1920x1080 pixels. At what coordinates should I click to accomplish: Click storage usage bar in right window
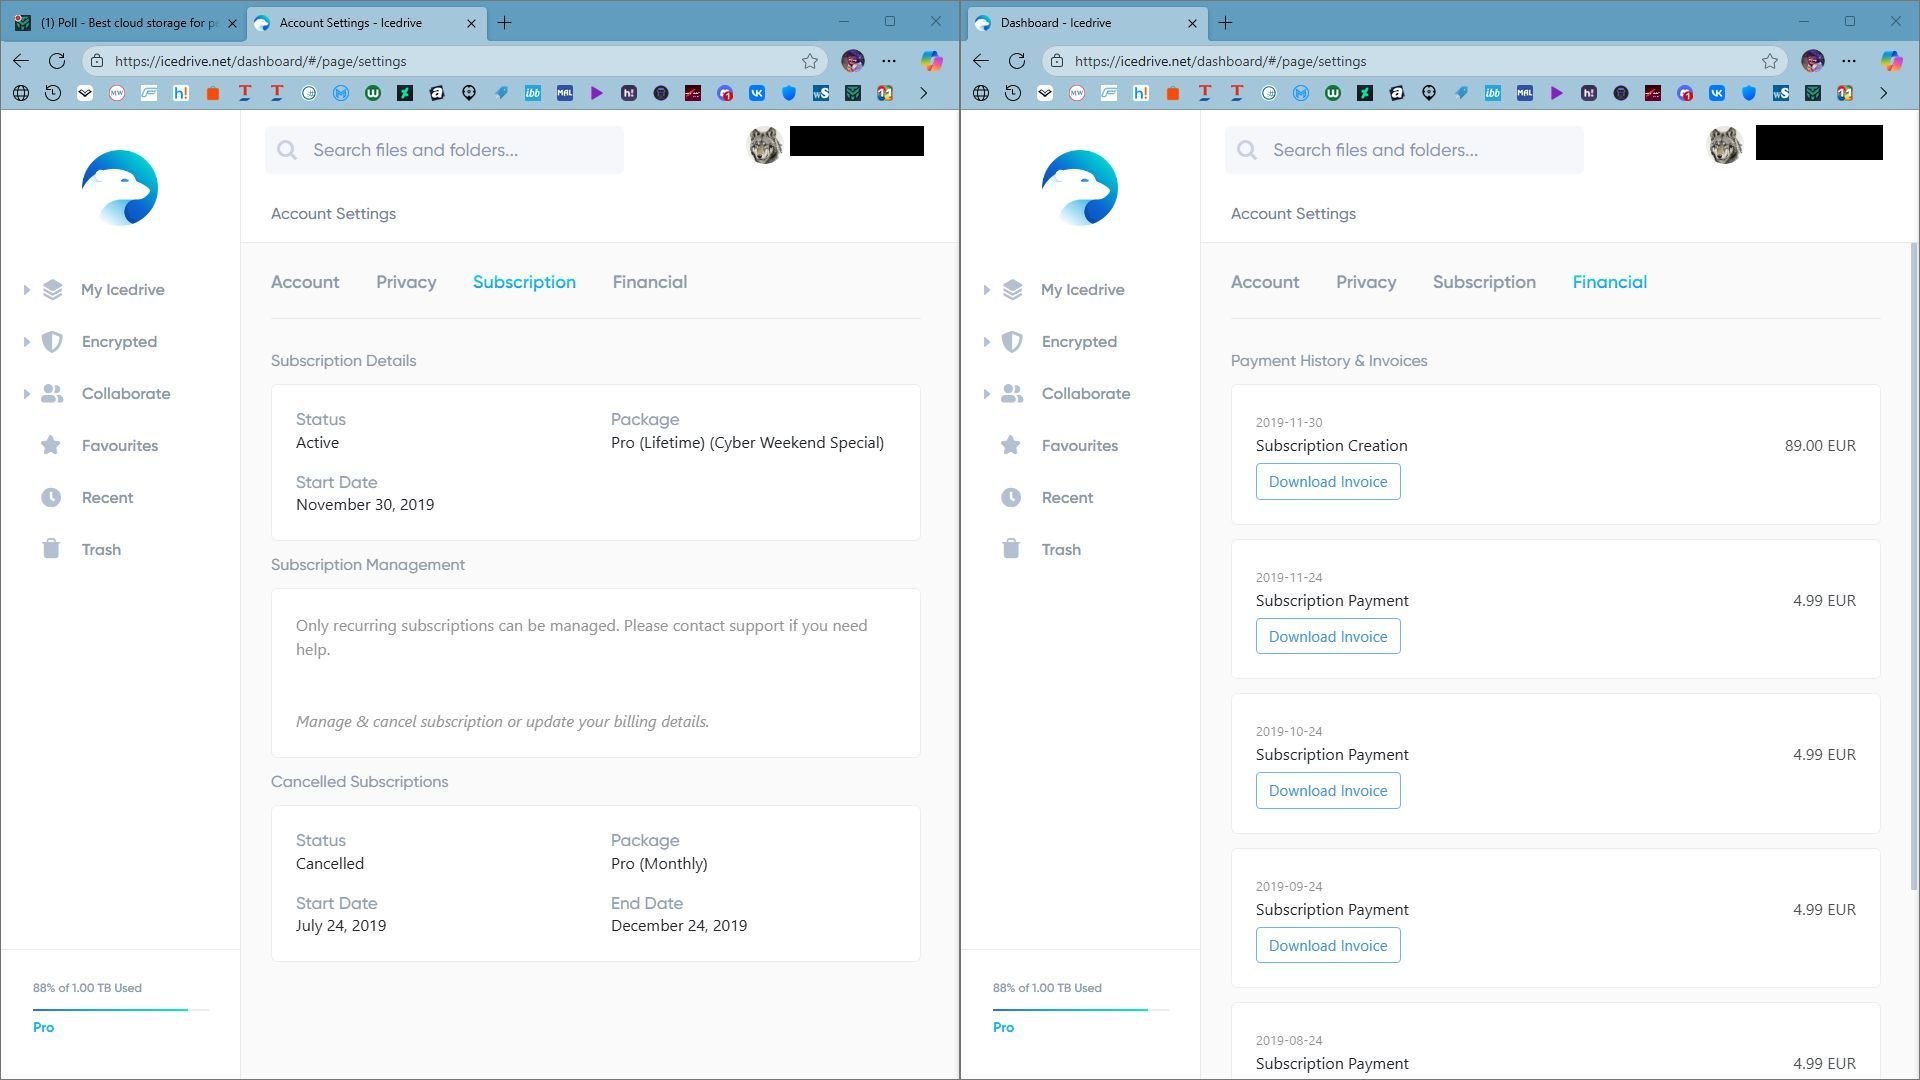(x=1080, y=1010)
